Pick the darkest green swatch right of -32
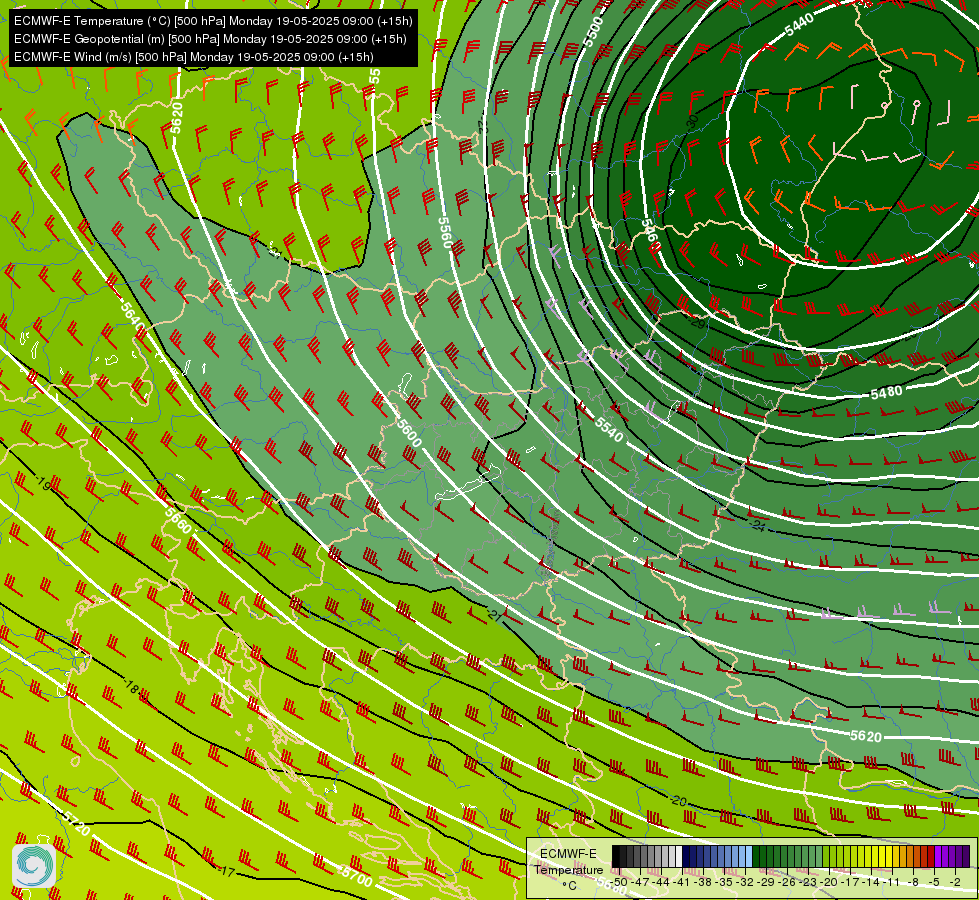 (756, 856)
